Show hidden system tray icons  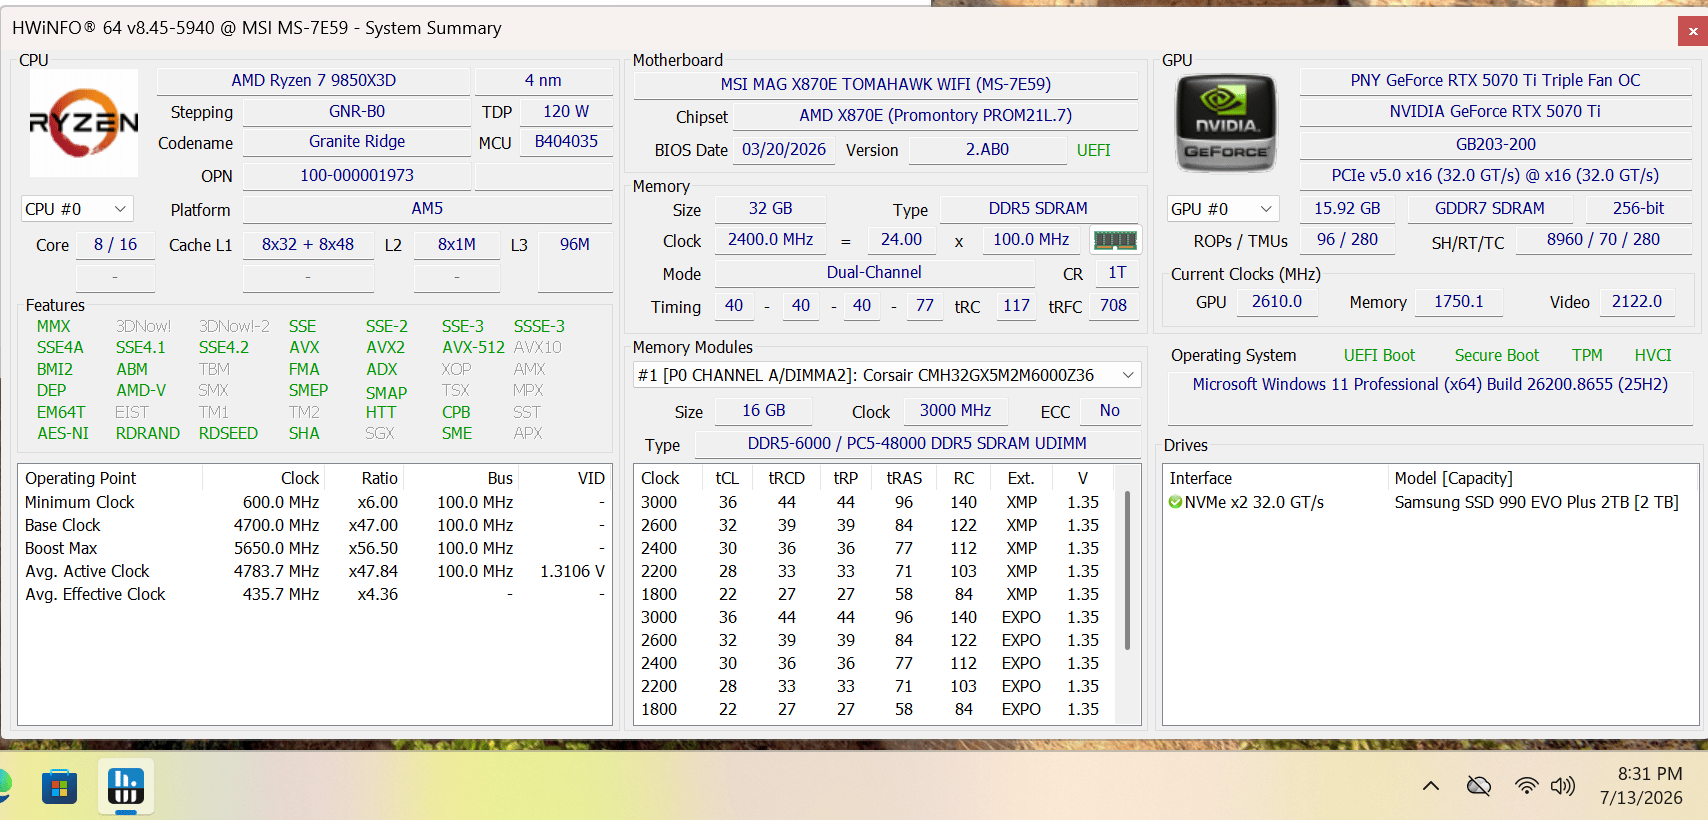click(1431, 786)
